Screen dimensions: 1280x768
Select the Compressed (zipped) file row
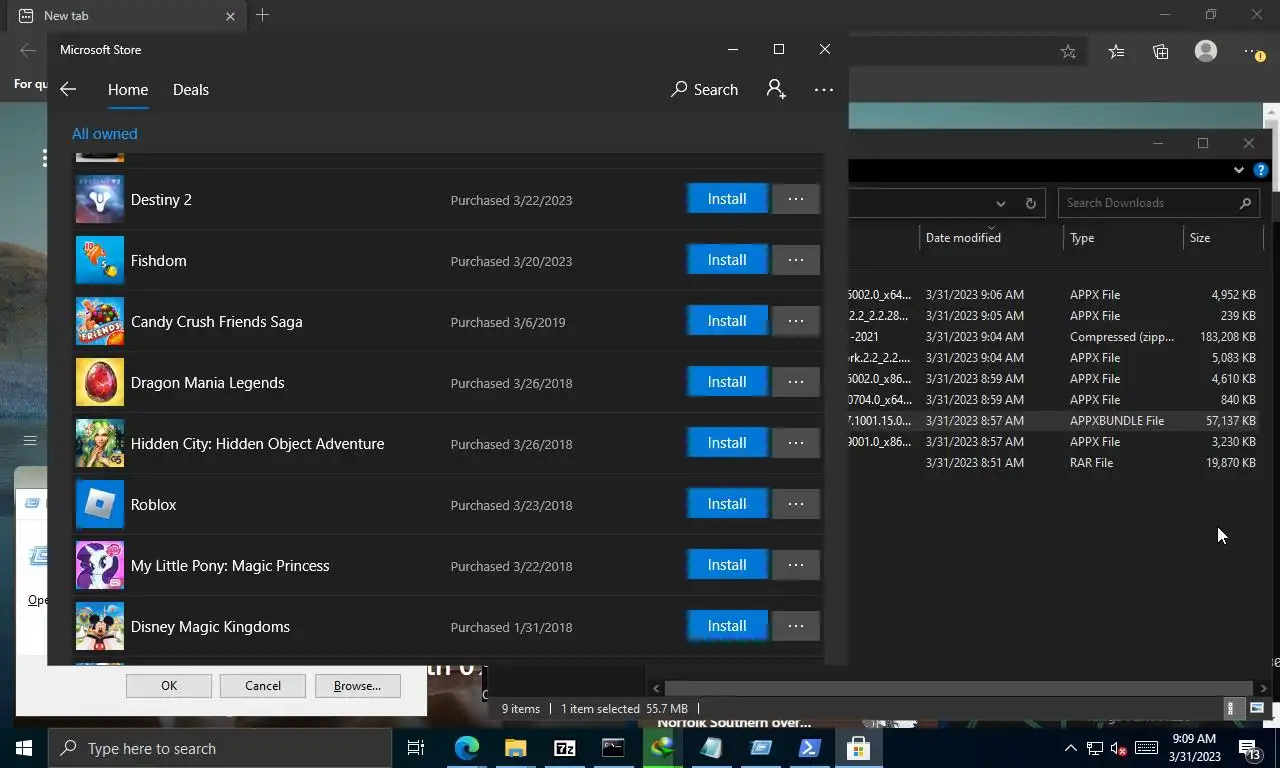(1054, 337)
